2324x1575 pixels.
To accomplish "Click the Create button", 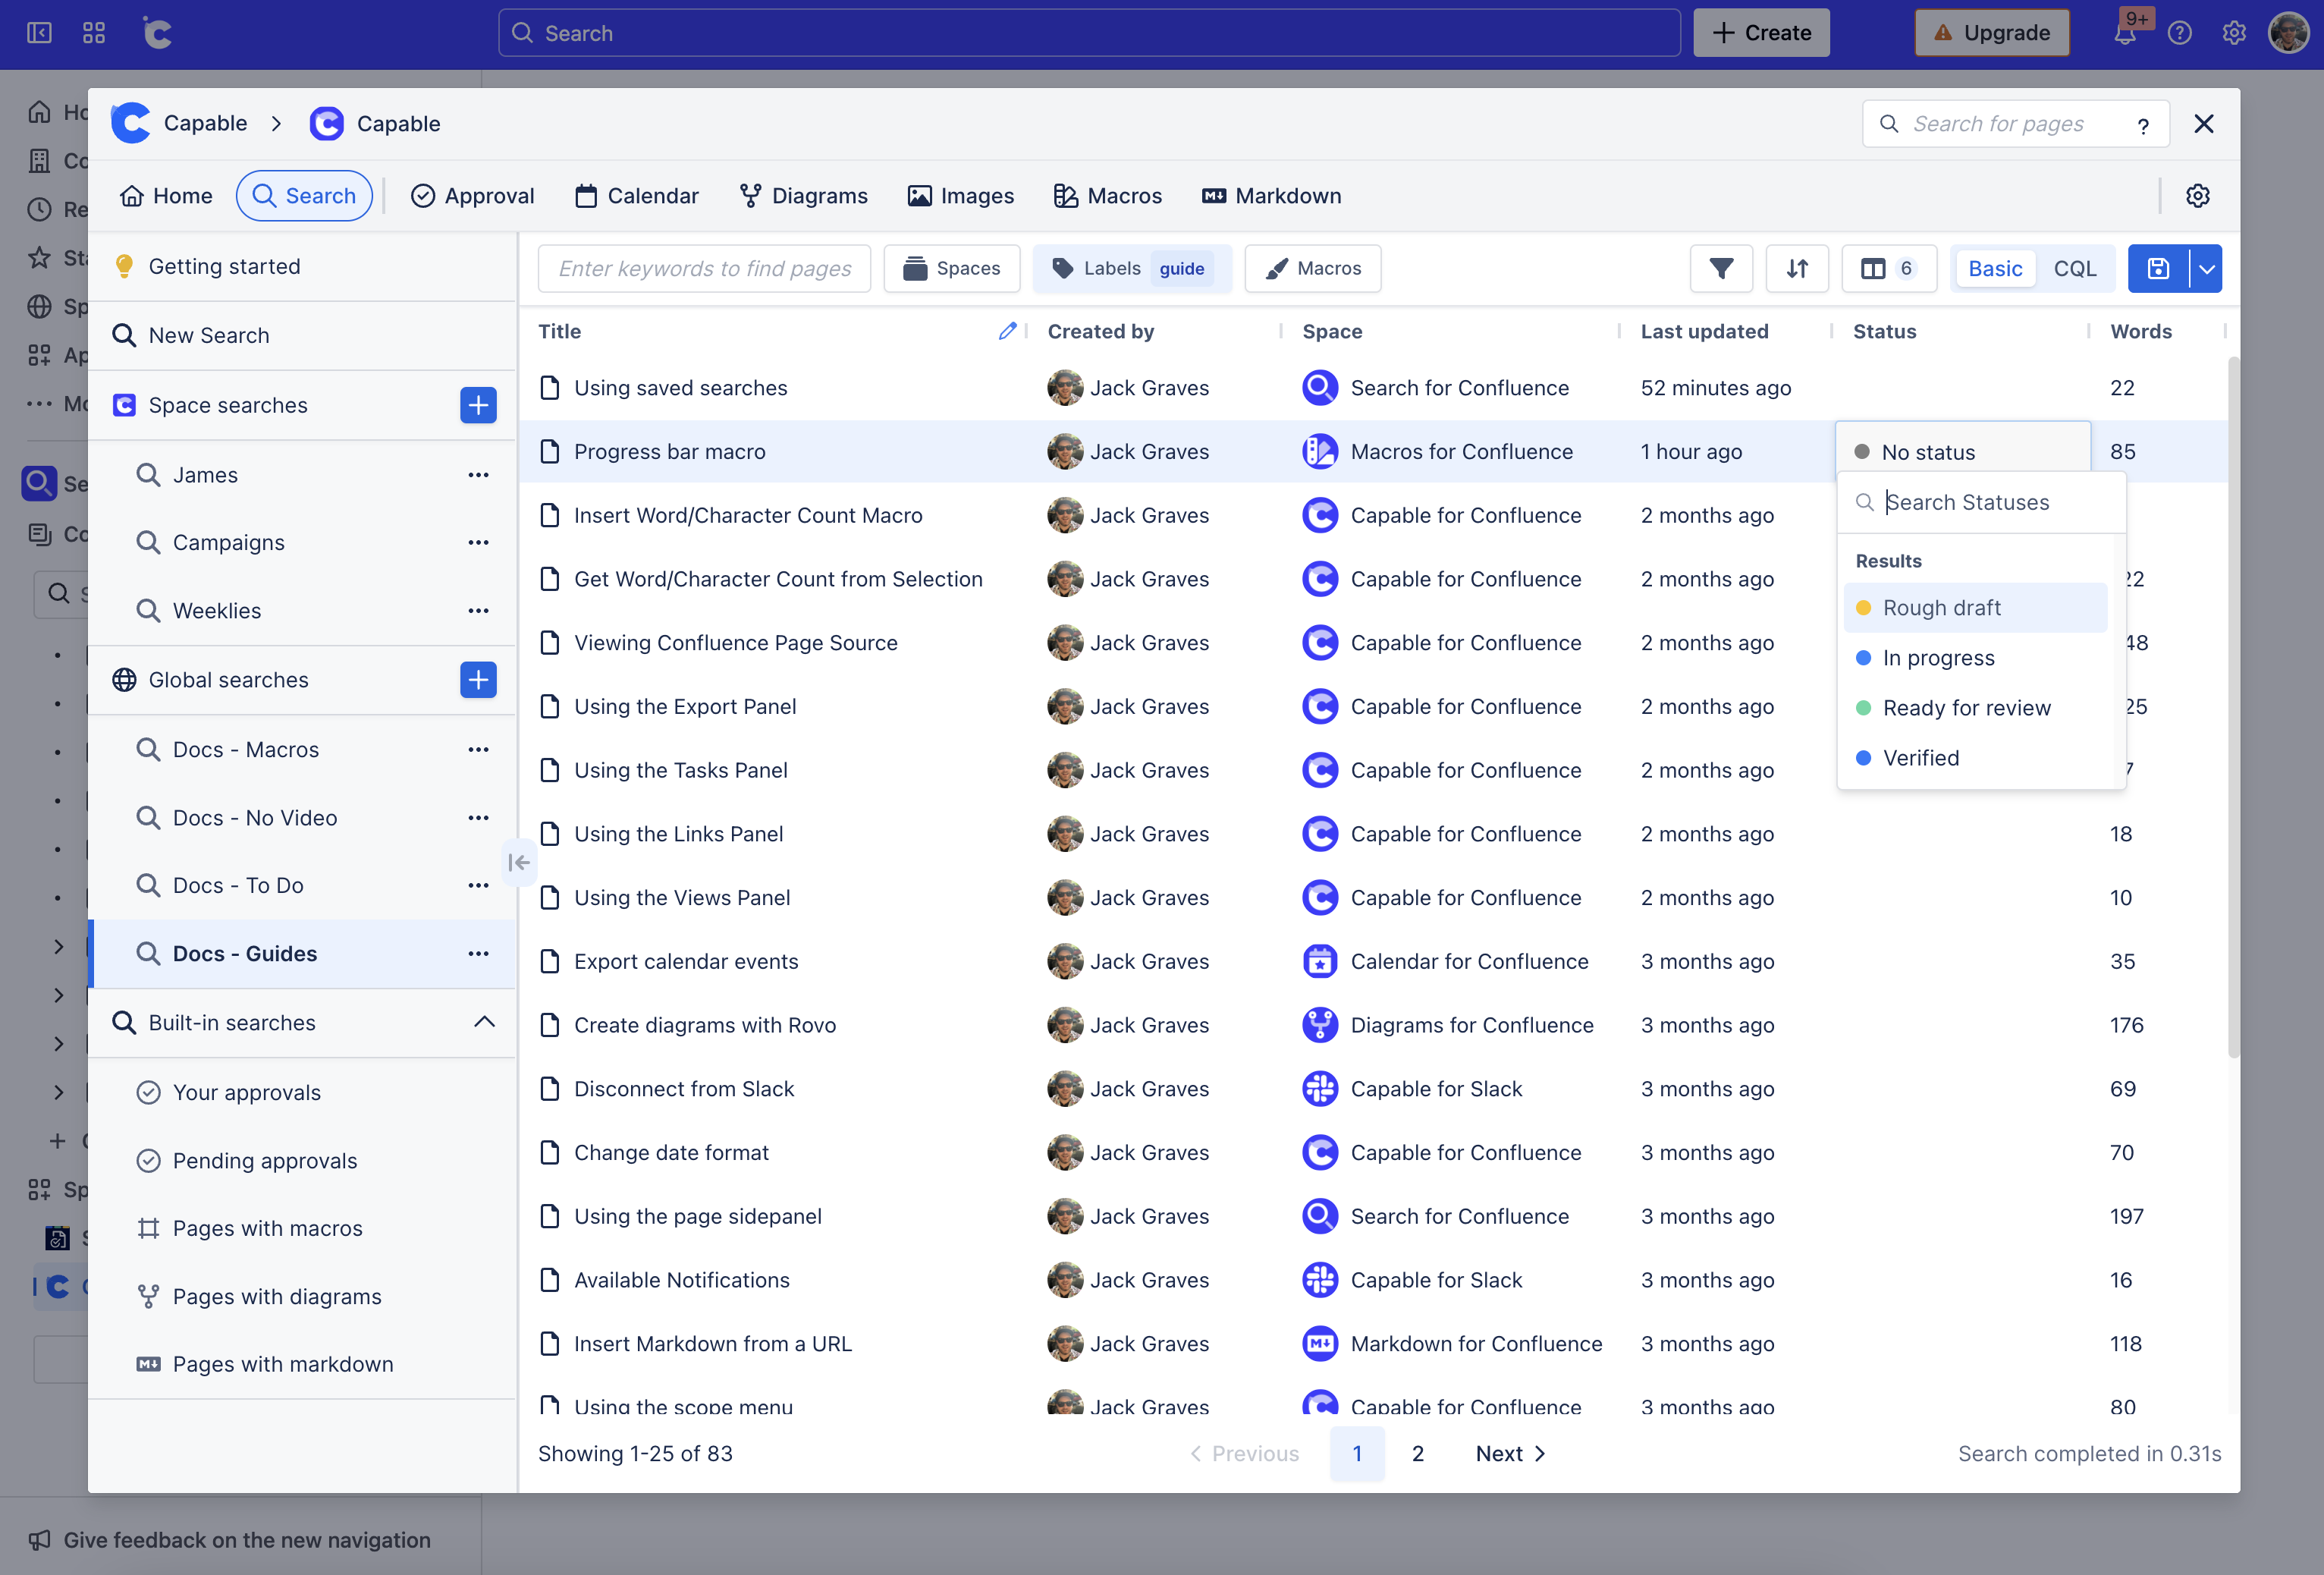I will tap(1761, 32).
